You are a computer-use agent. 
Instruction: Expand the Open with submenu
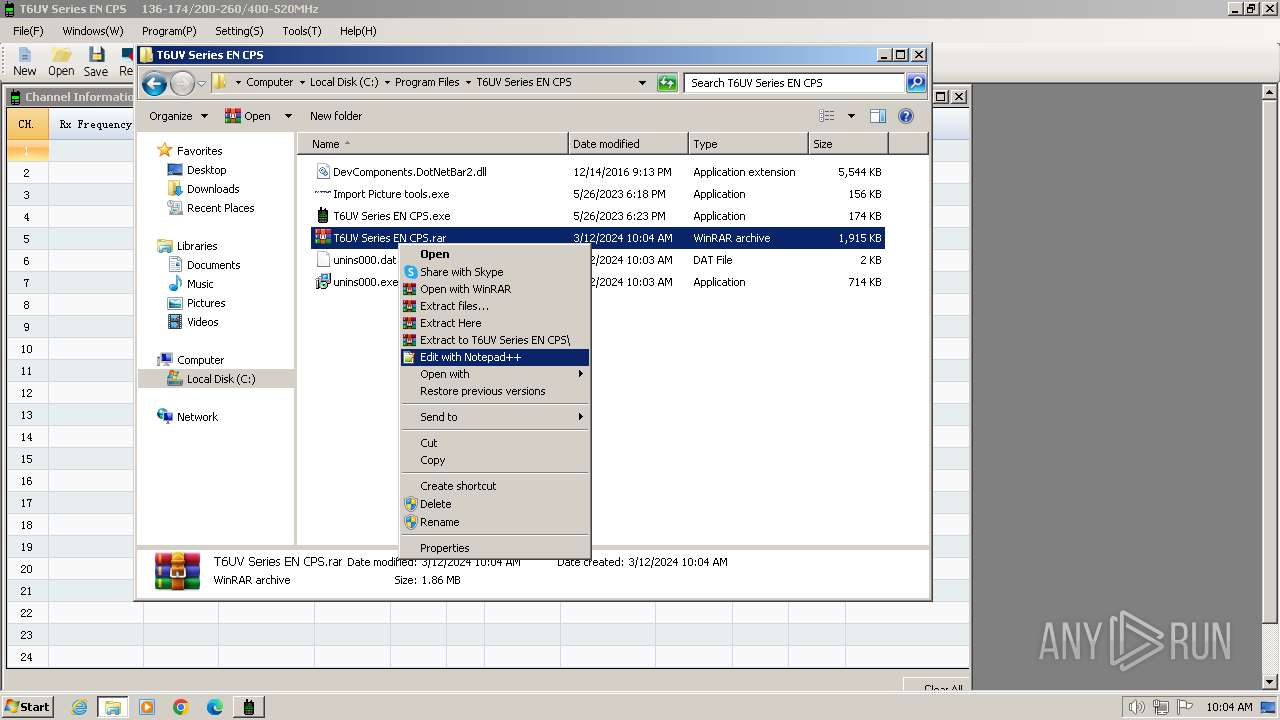coord(495,374)
